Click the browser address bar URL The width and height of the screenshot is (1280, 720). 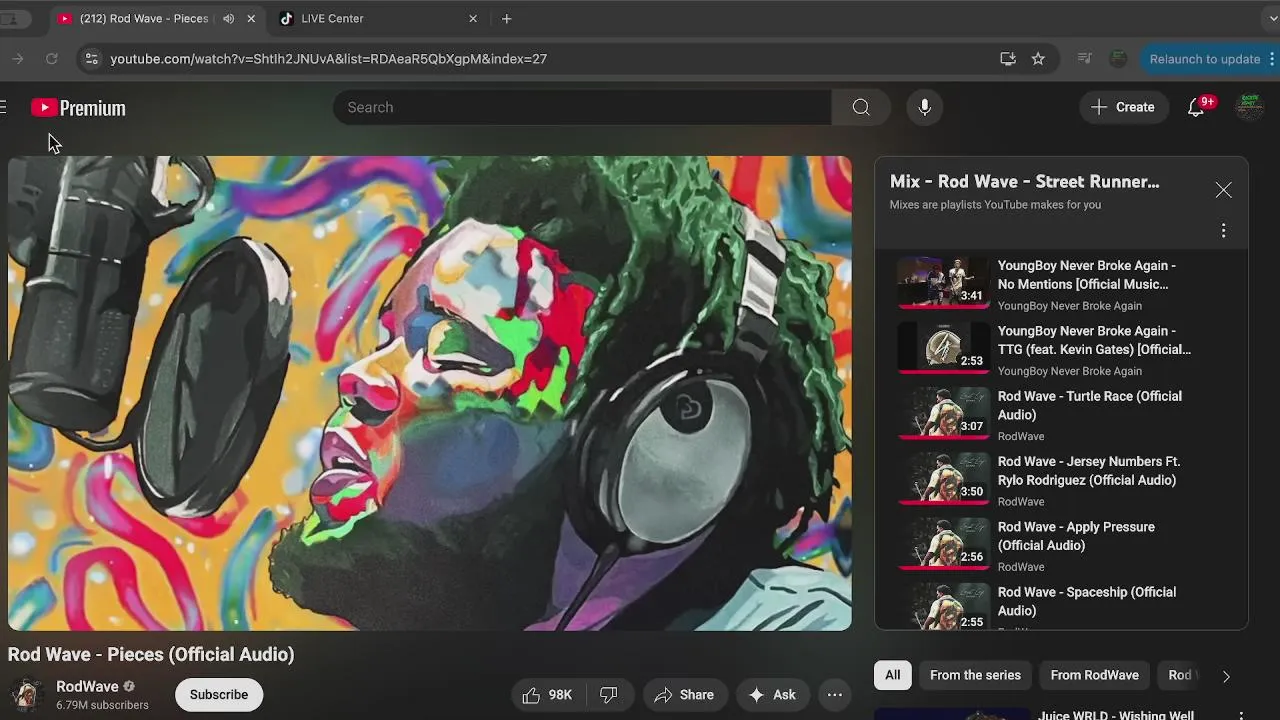tap(328, 59)
